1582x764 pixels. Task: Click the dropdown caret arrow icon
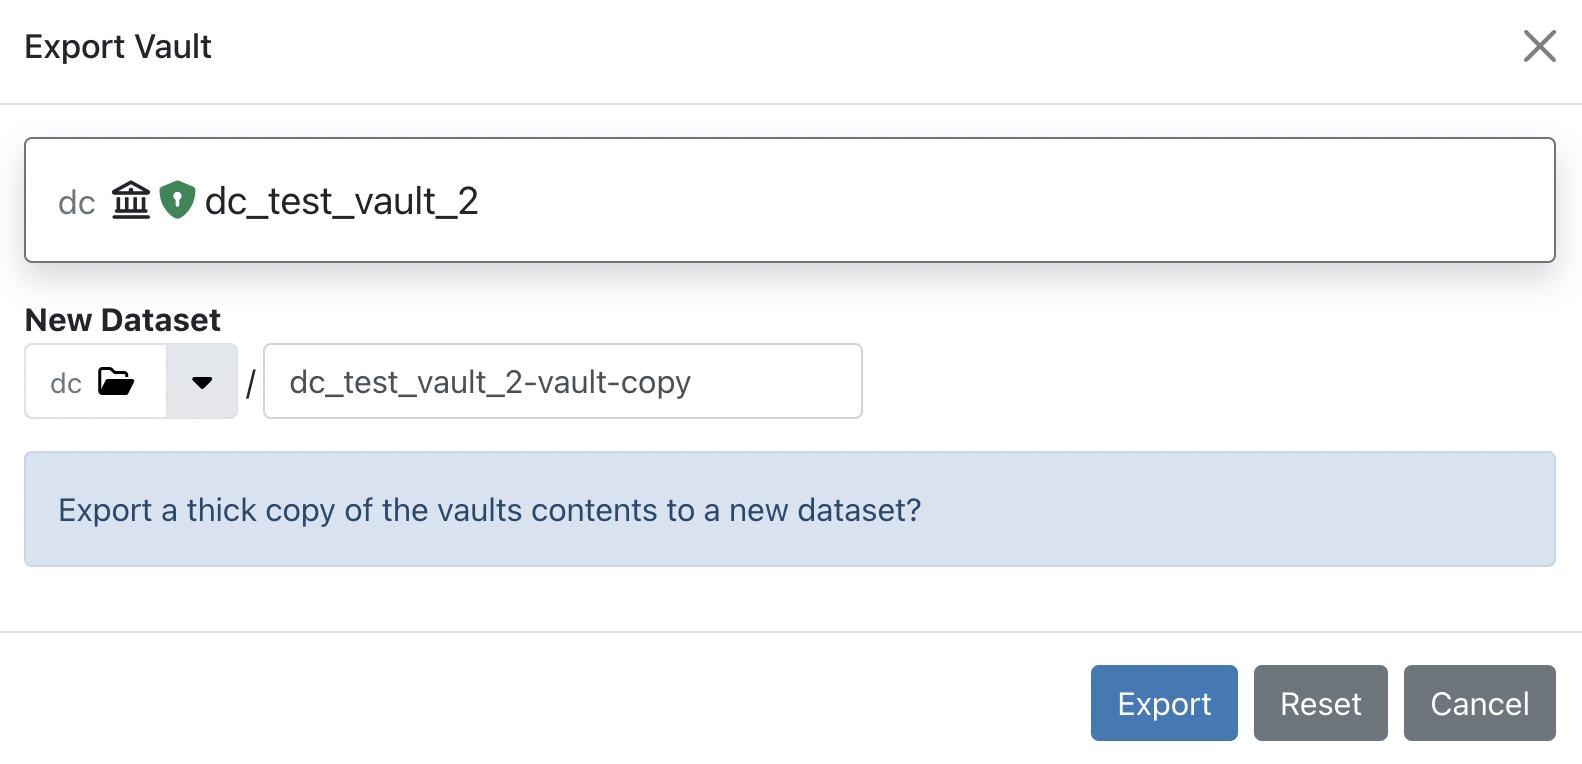(202, 381)
